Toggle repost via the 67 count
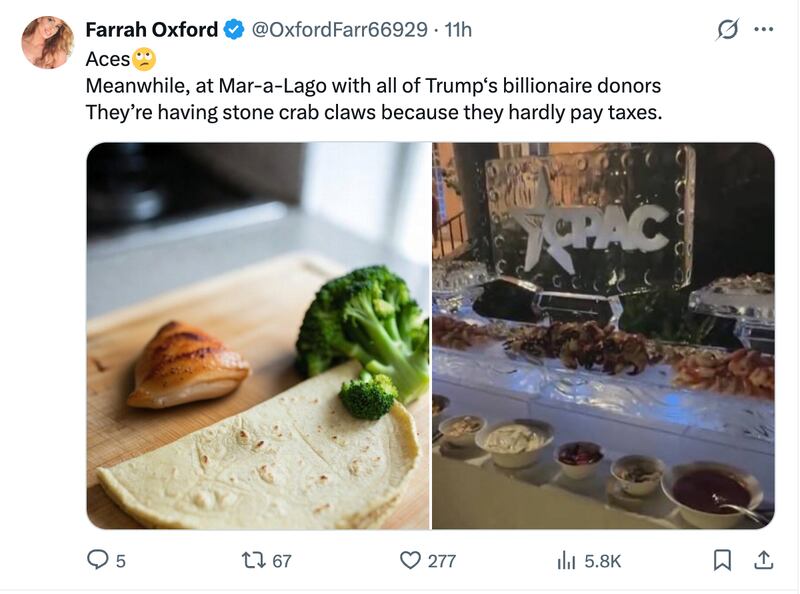 click(282, 561)
